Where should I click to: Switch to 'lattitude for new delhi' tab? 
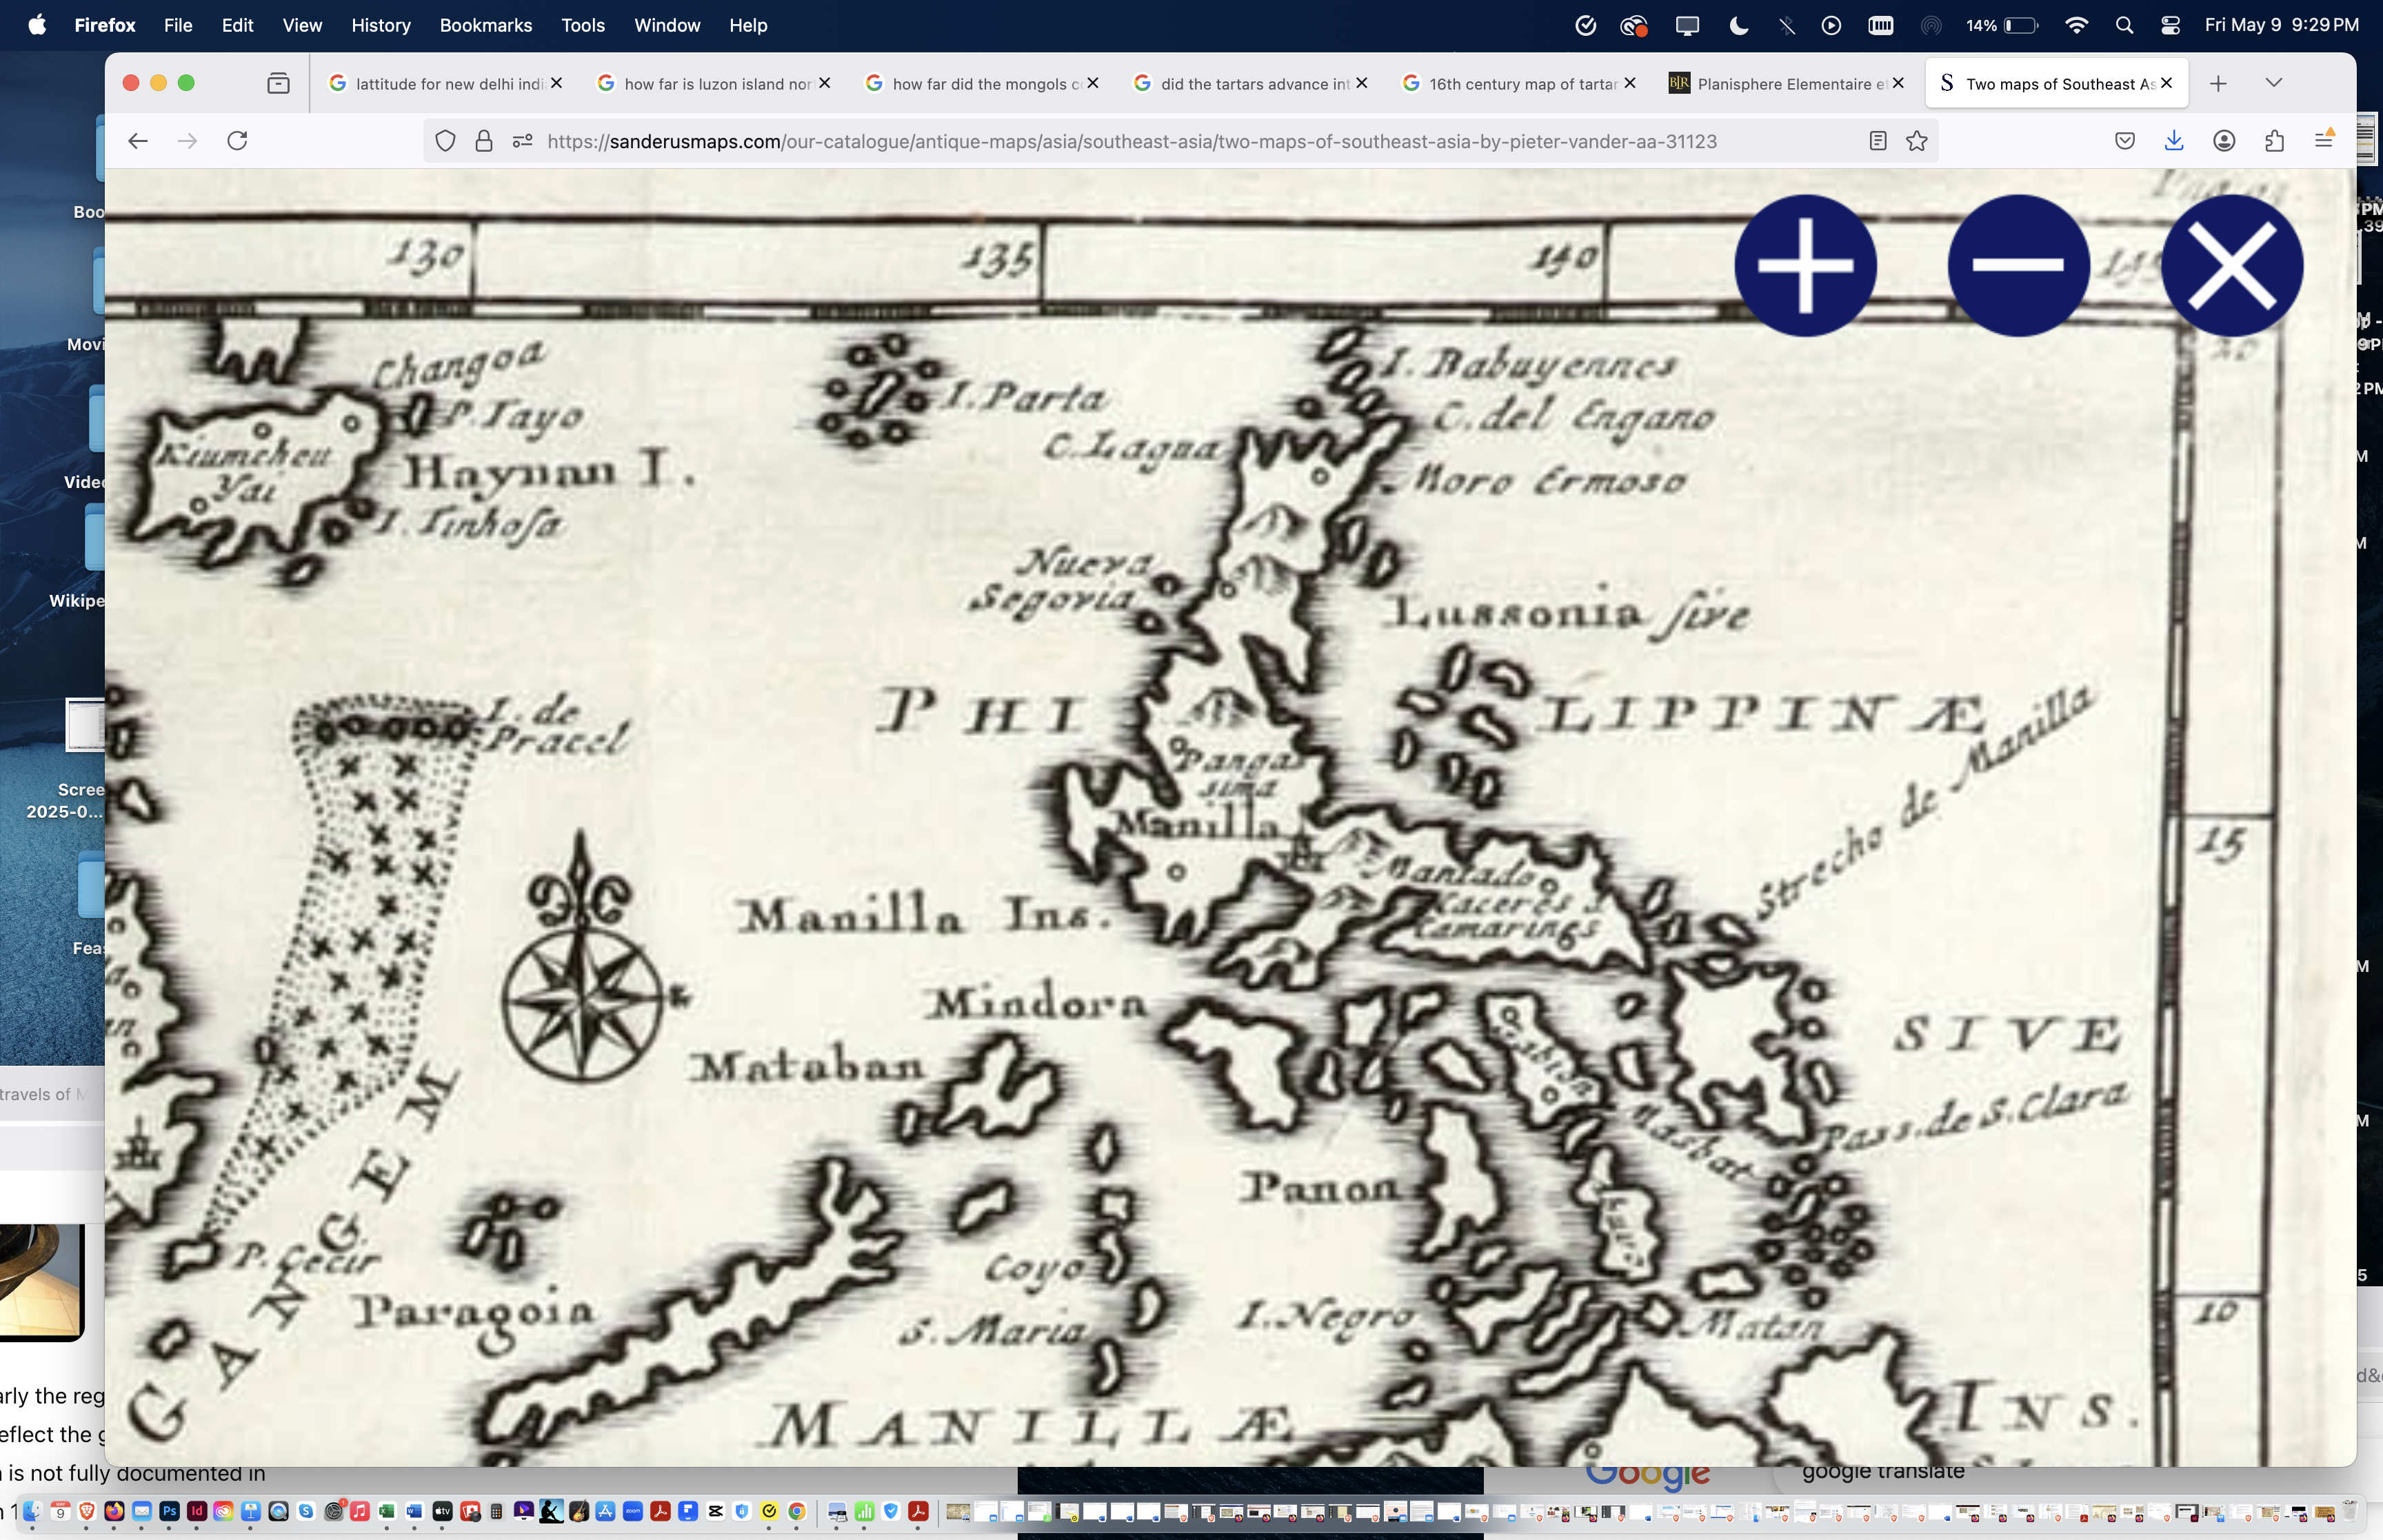[x=448, y=83]
